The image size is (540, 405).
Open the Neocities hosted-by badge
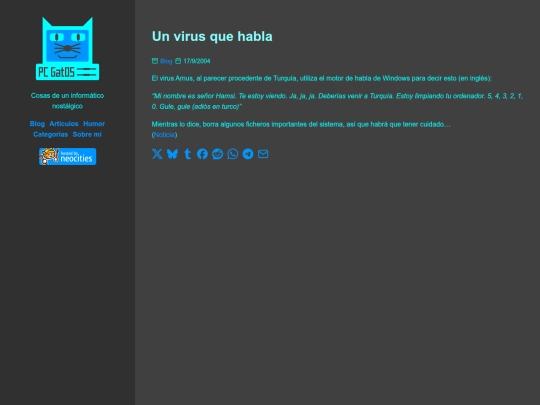click(x=68, y=156)
